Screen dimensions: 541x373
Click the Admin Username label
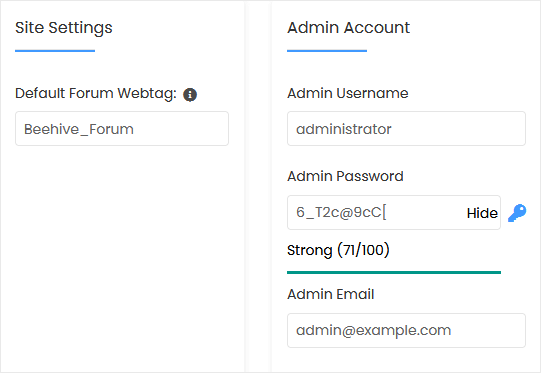click(x=348, y=93)
